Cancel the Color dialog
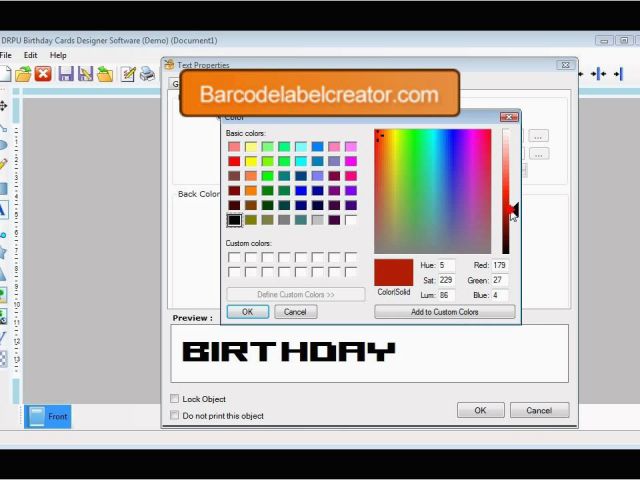The width and height of the screenshot is (640, 480). point(295,312)
